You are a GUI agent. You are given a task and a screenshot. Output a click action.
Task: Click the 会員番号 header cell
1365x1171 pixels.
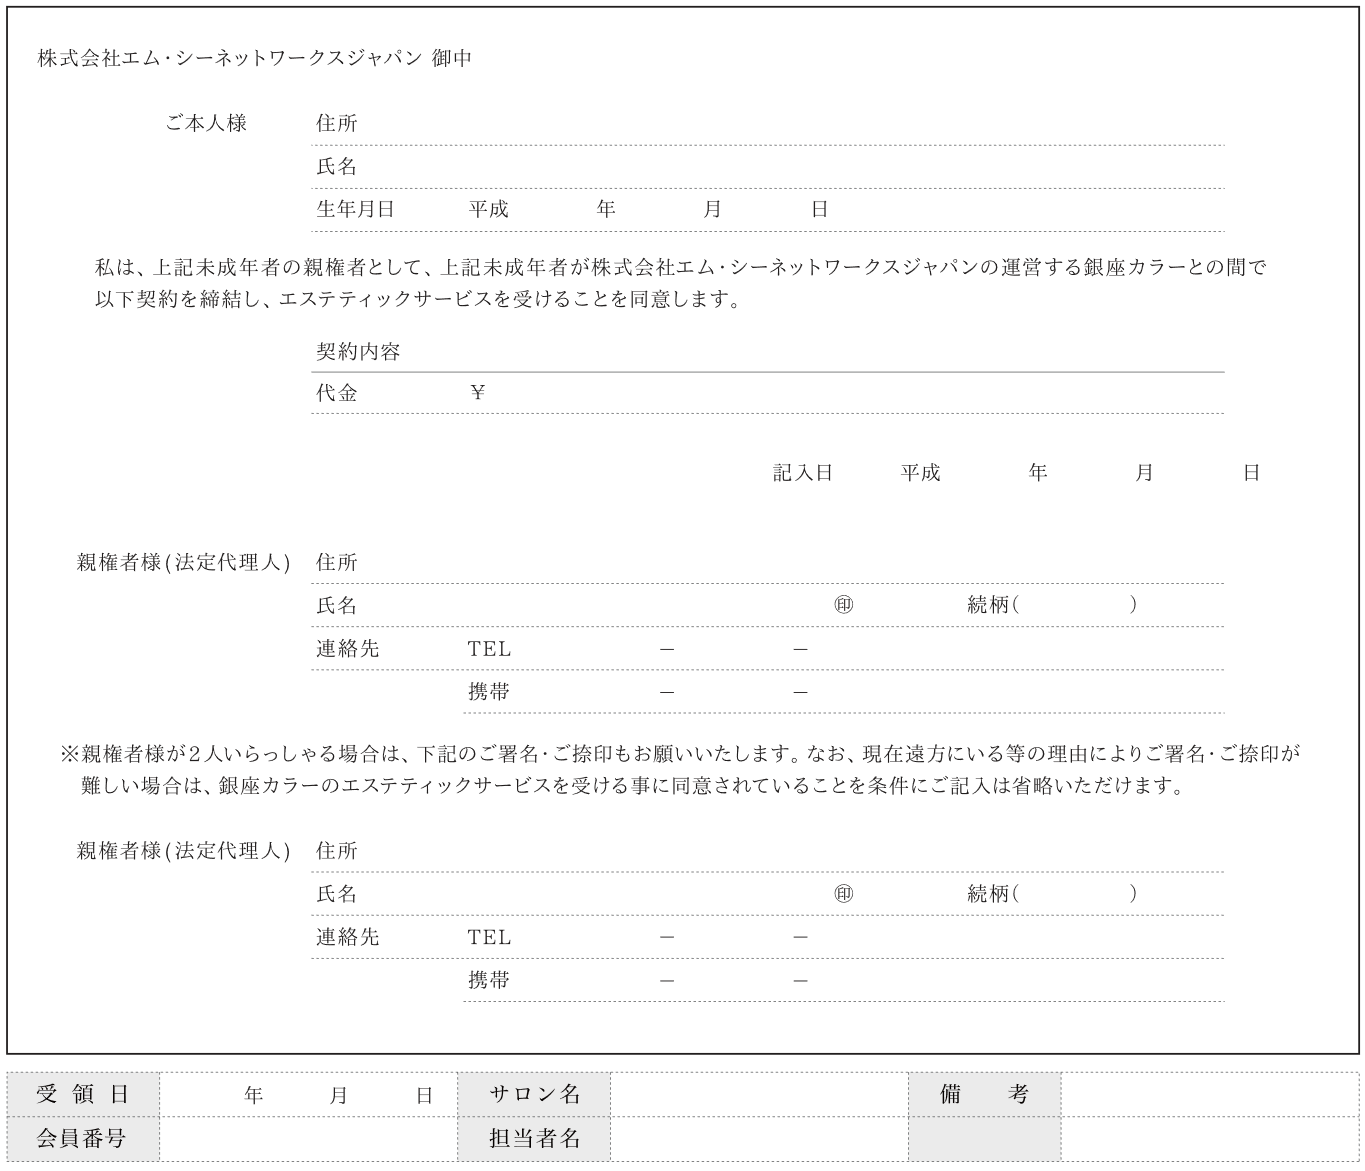83,1138
